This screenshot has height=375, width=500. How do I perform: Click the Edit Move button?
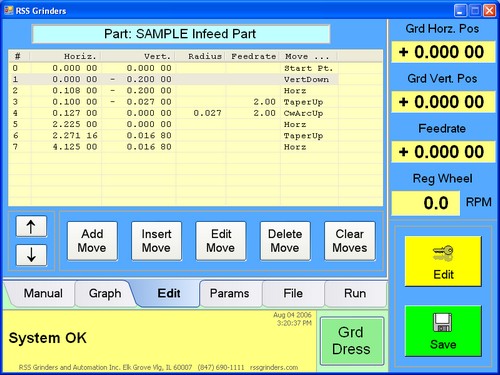pyautogui.click(x=221, y=241)
